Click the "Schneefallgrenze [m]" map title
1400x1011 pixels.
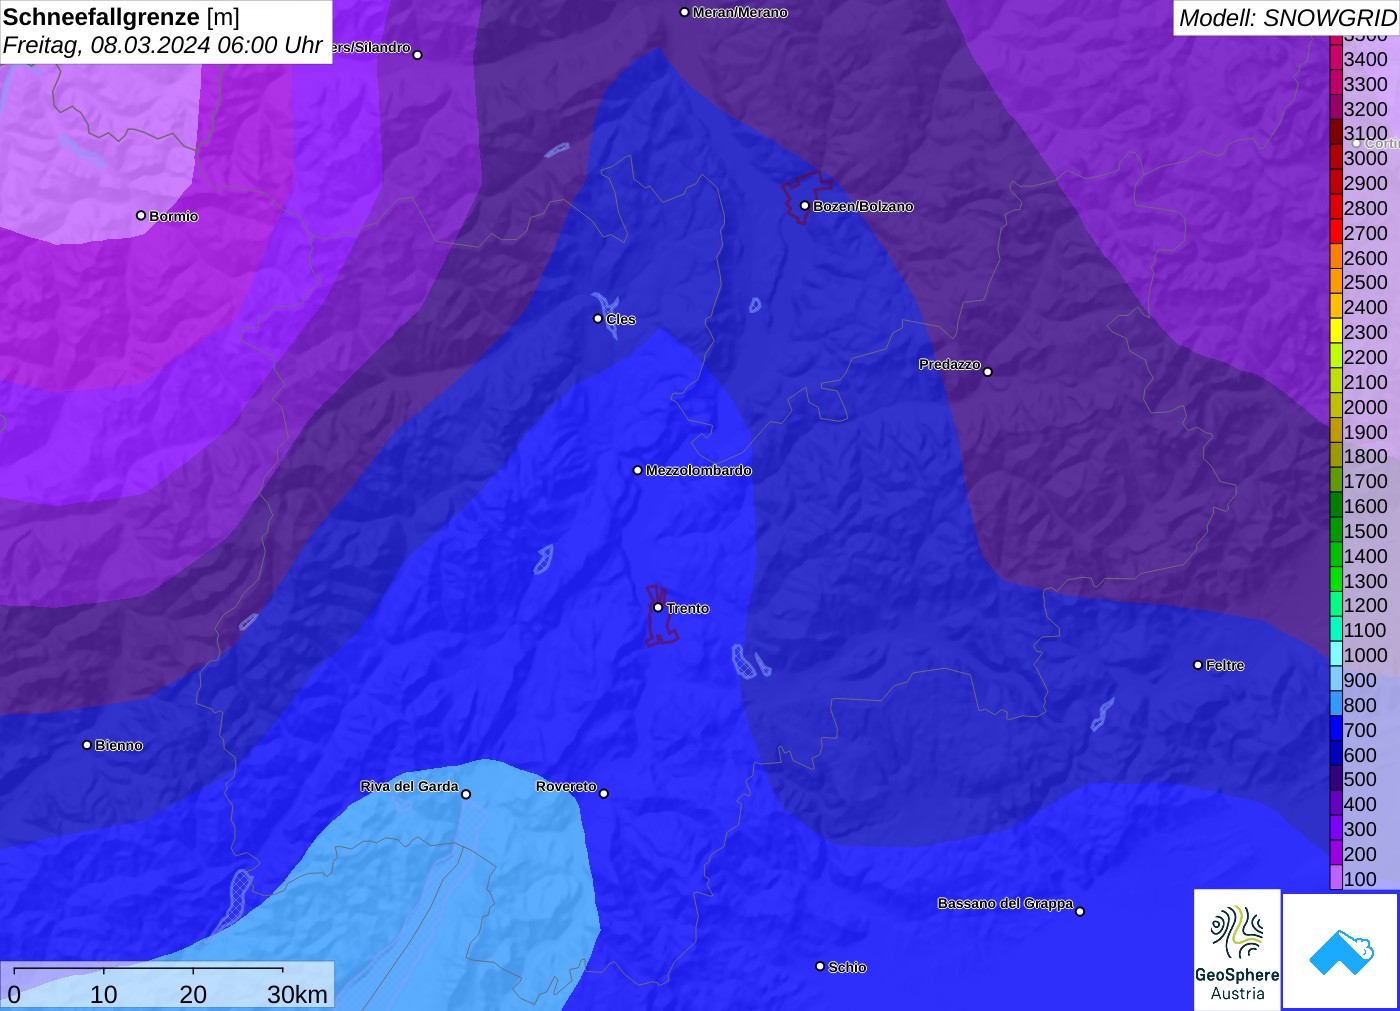121,17
